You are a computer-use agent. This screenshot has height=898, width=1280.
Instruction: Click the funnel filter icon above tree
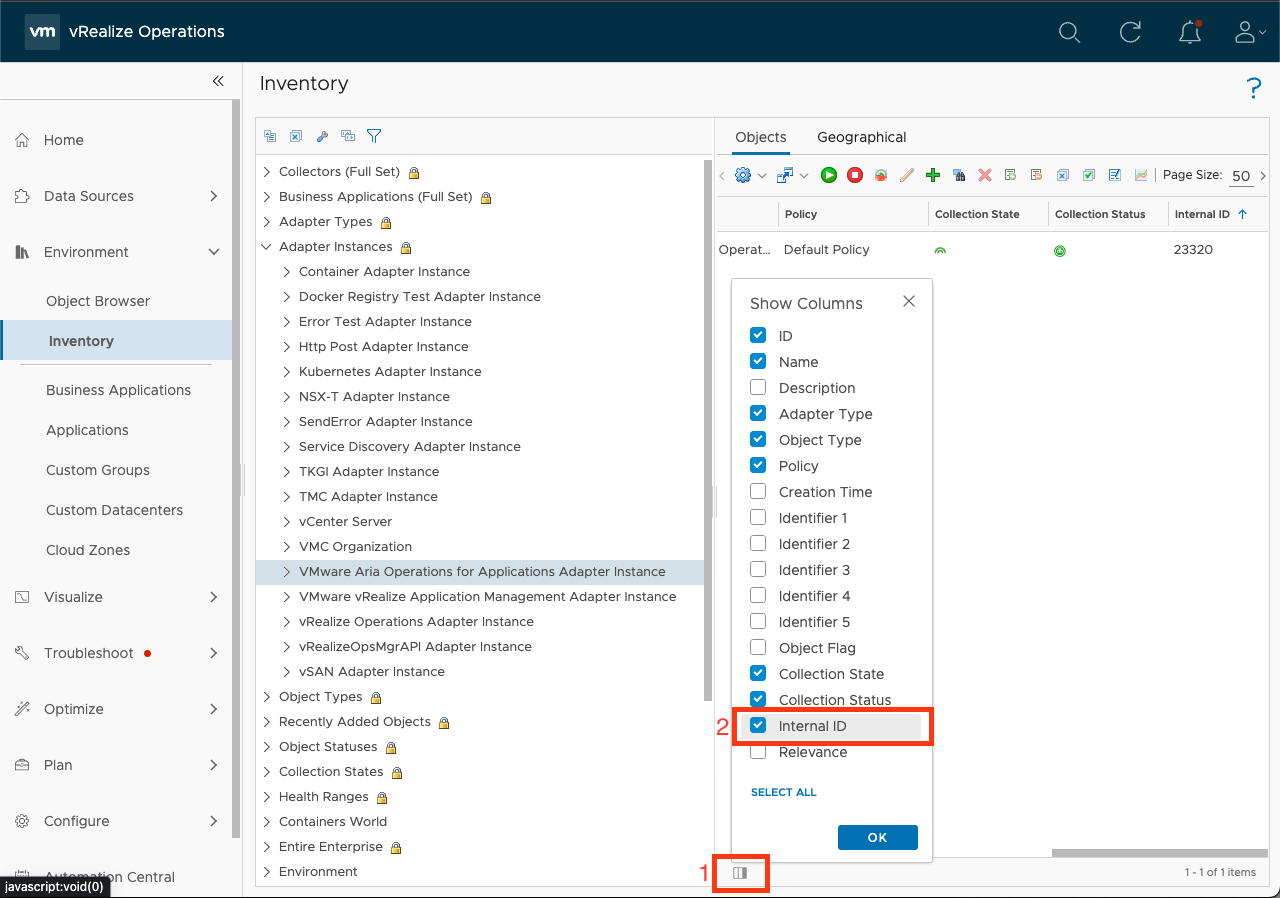click(x=374, y=136)
